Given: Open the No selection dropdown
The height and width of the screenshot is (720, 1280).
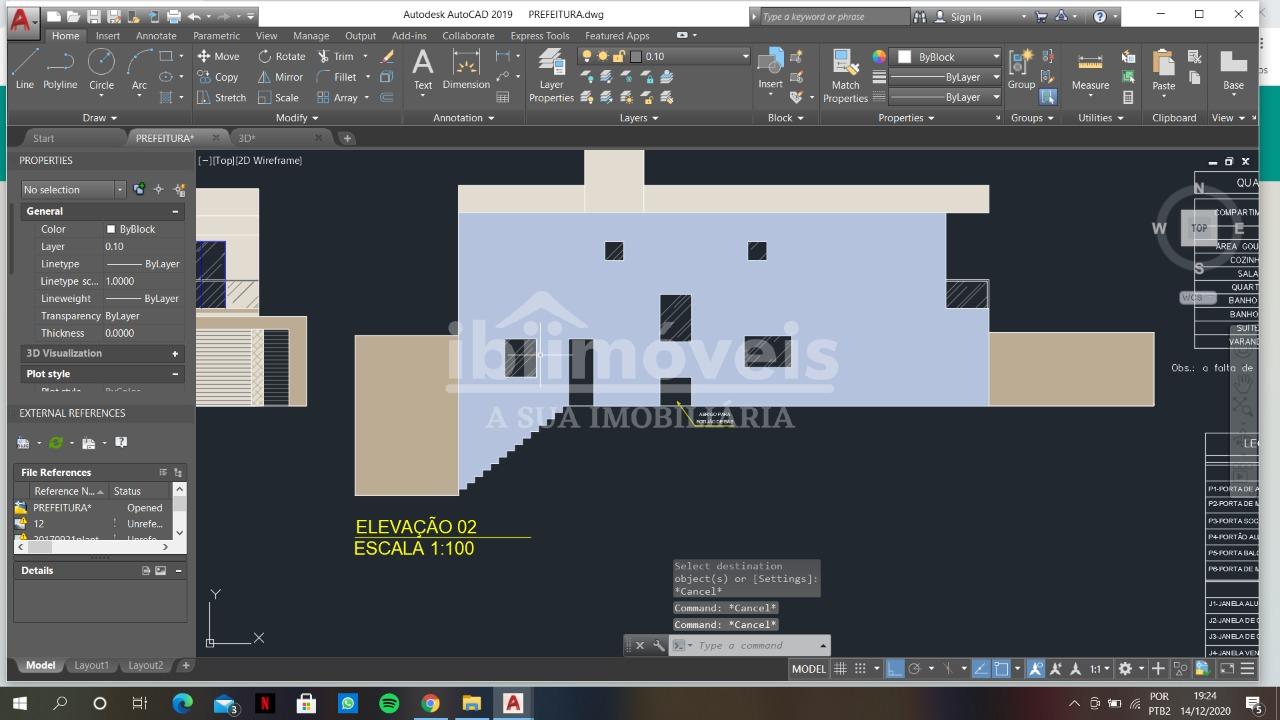Looking at the screenshot, I should [73, 189].
